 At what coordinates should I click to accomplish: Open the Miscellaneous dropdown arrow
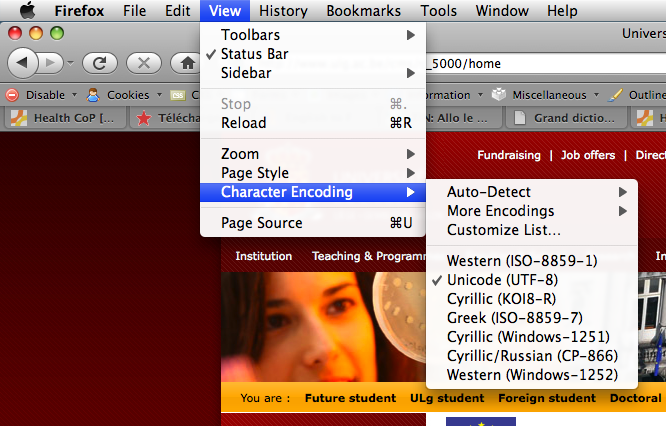pyautogui.click(x=596, y=95)
